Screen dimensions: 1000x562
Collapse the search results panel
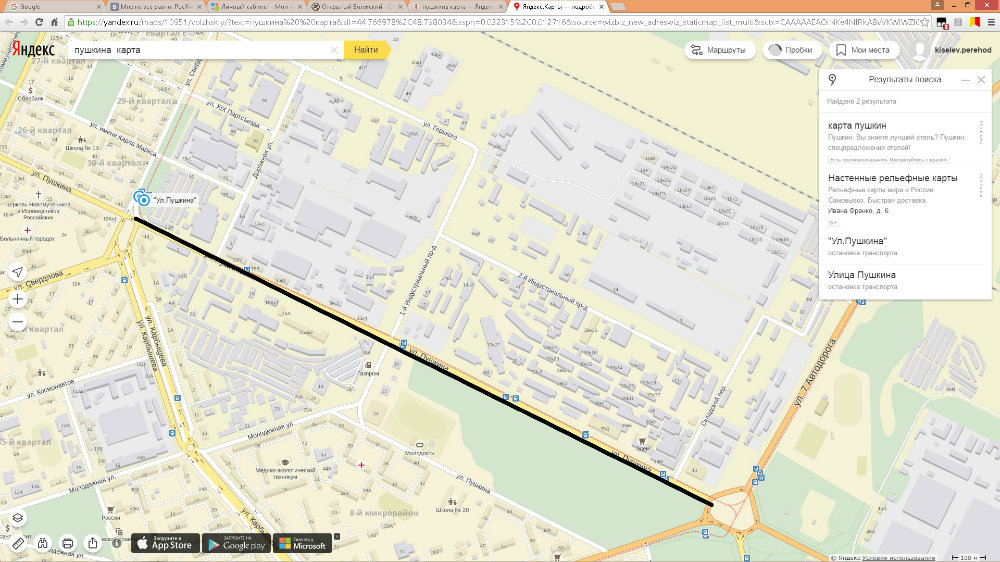pos(965,79)
